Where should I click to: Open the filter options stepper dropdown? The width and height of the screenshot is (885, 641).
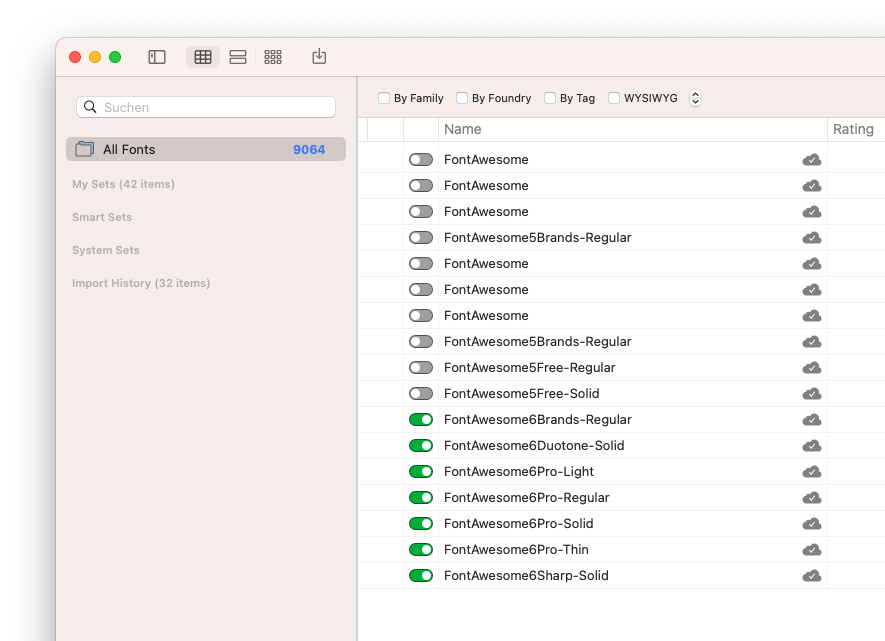pyautogui.click(x=696, y=98)
